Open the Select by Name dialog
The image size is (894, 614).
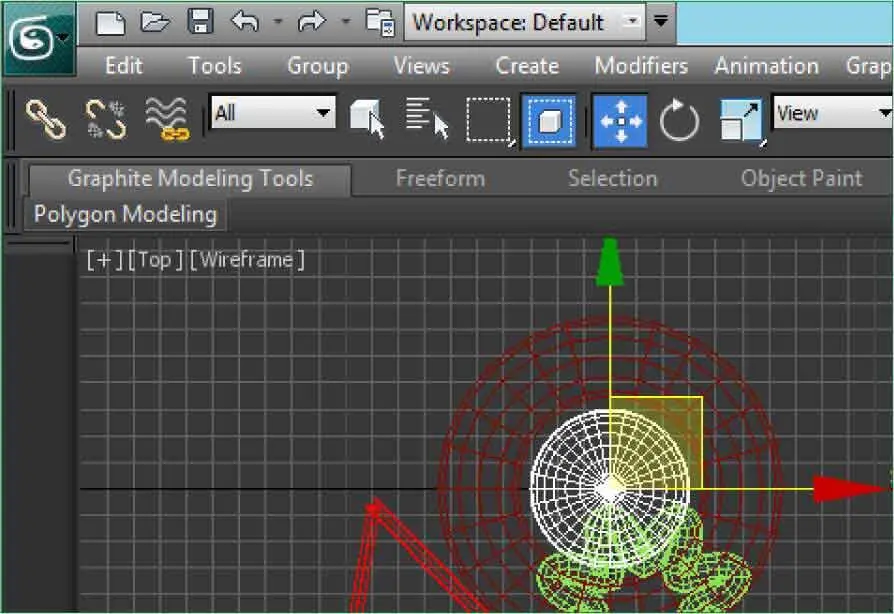coord(426,119)
